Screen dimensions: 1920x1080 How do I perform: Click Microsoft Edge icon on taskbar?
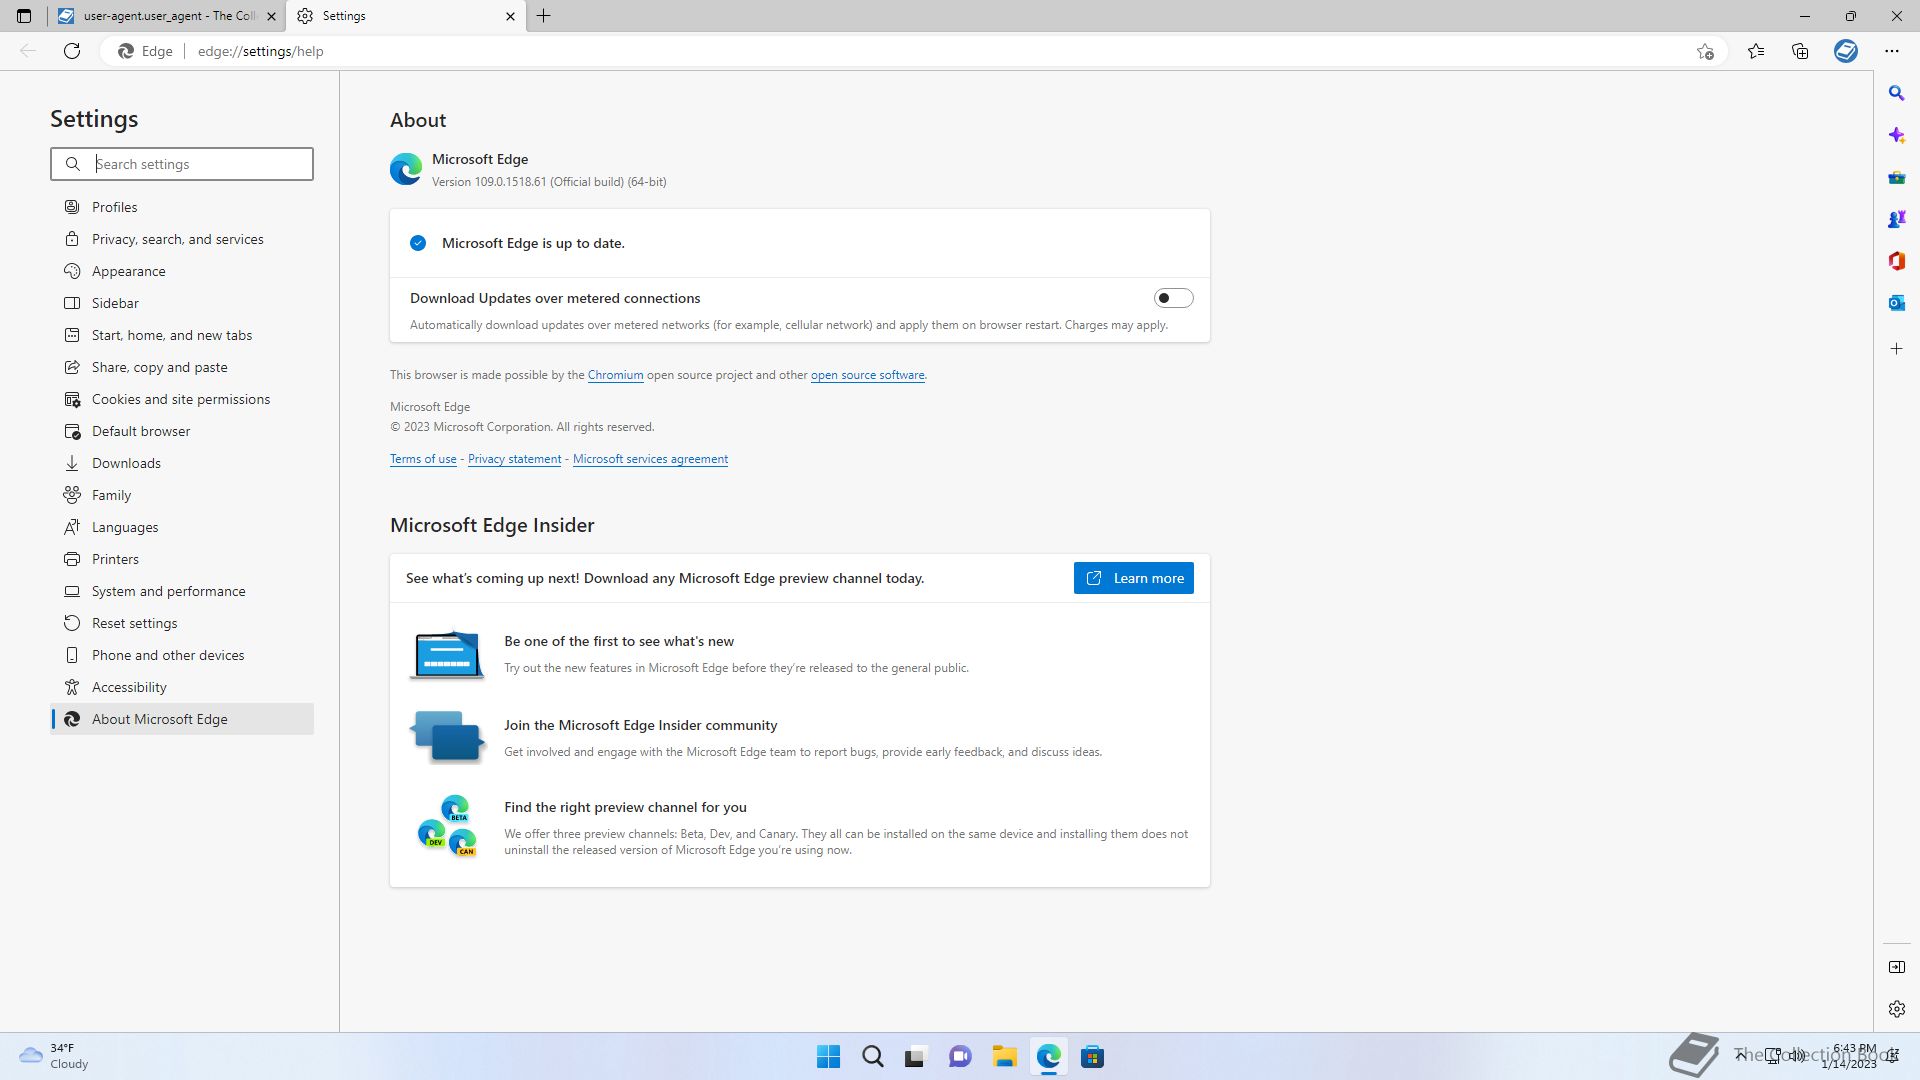click(1048, 1057)
